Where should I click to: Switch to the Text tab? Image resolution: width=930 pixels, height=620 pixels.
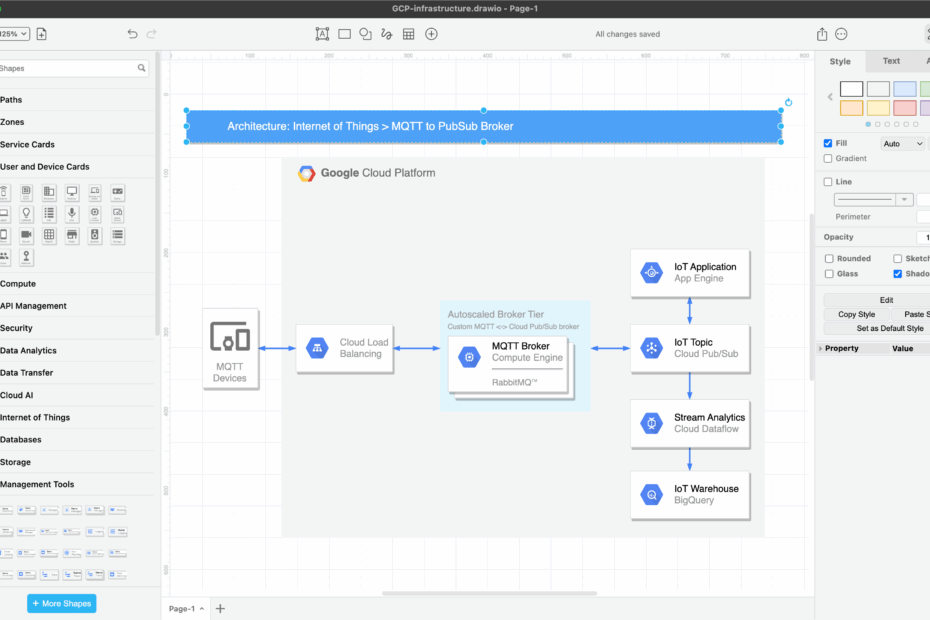(x=891, y=61)
